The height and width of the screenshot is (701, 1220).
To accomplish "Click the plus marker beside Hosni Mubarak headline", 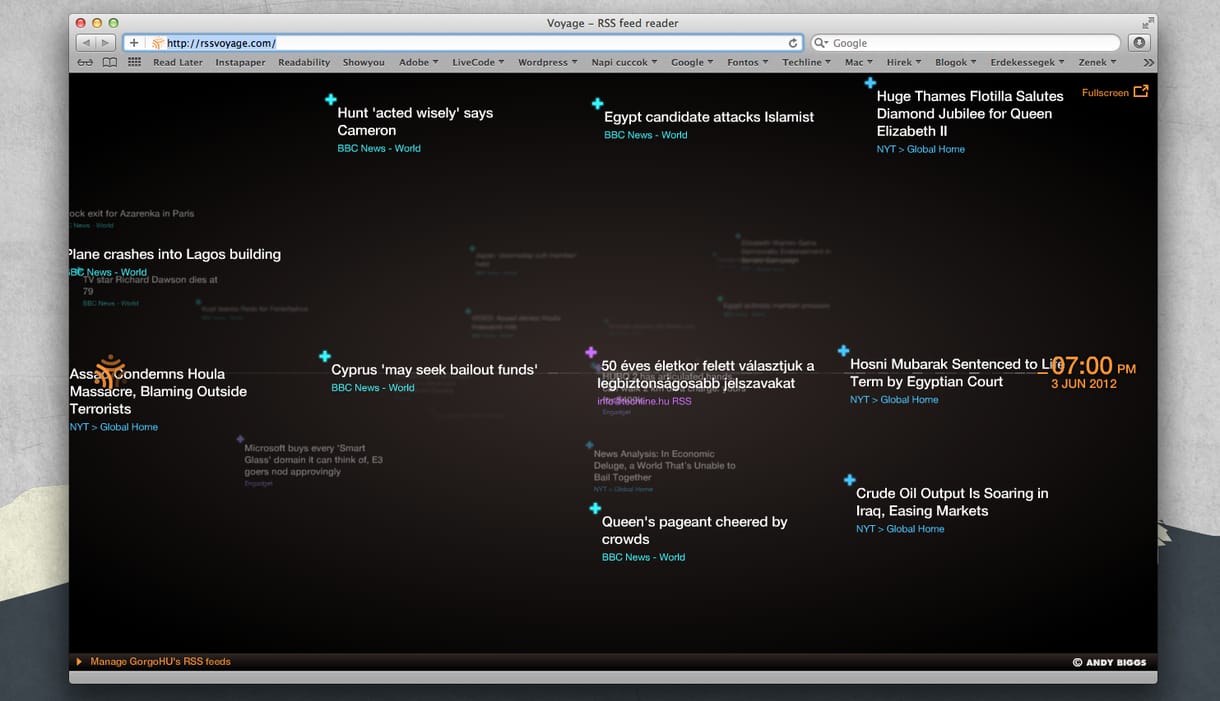I will 843,351.
